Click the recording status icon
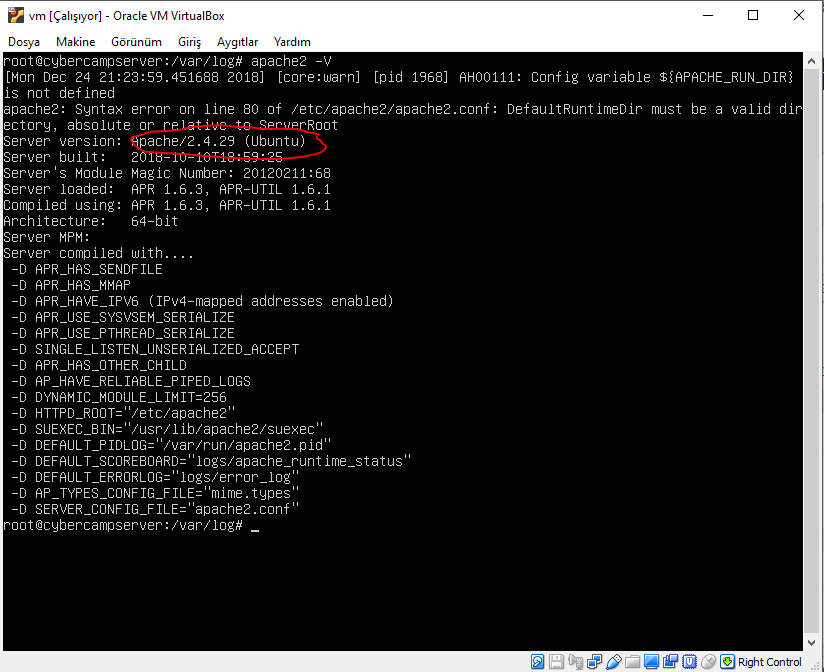Screen dimensions: 824x672 pyautogui.click(x=670, y=661)
